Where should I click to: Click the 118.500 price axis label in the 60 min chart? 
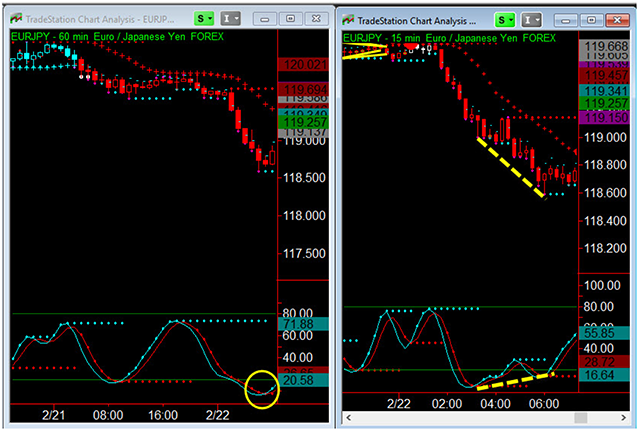(x=304, y=178)
